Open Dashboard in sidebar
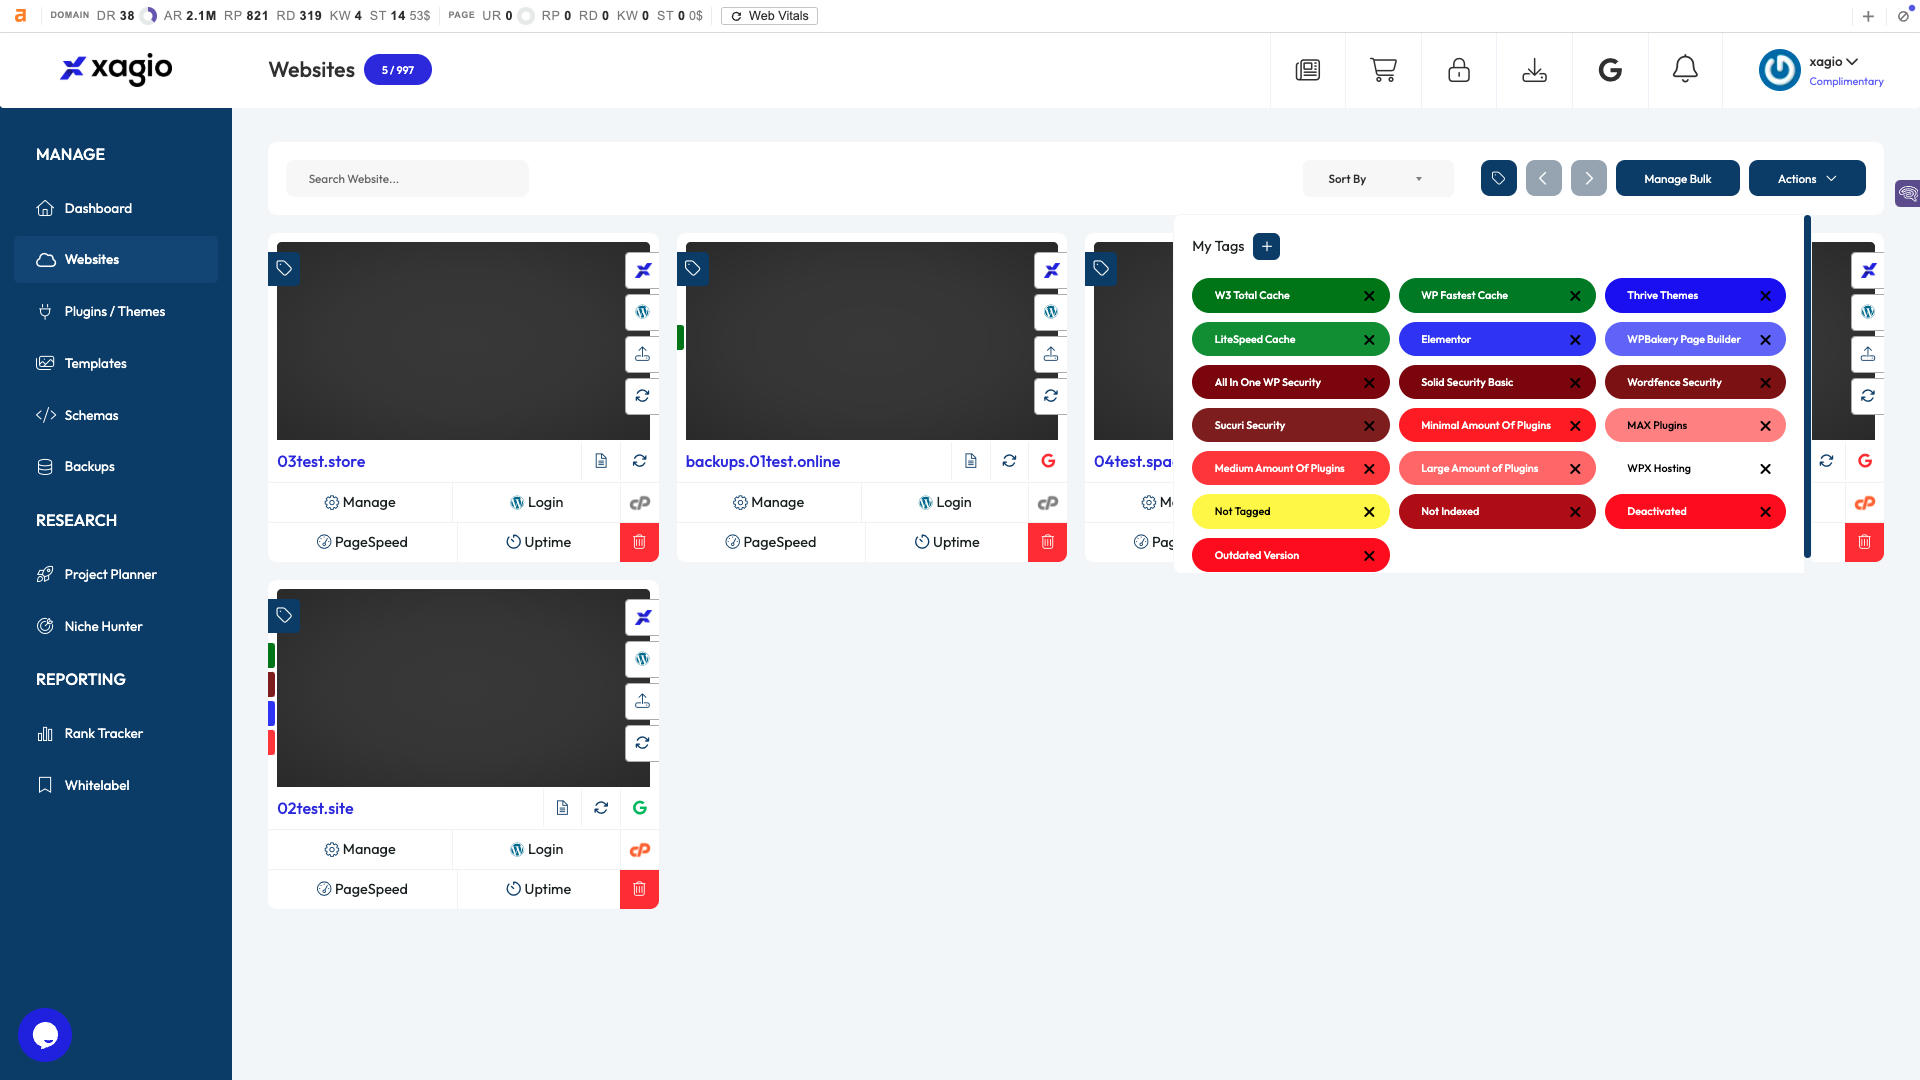This screenshot has height=1080, width=1920. [116, 208]
